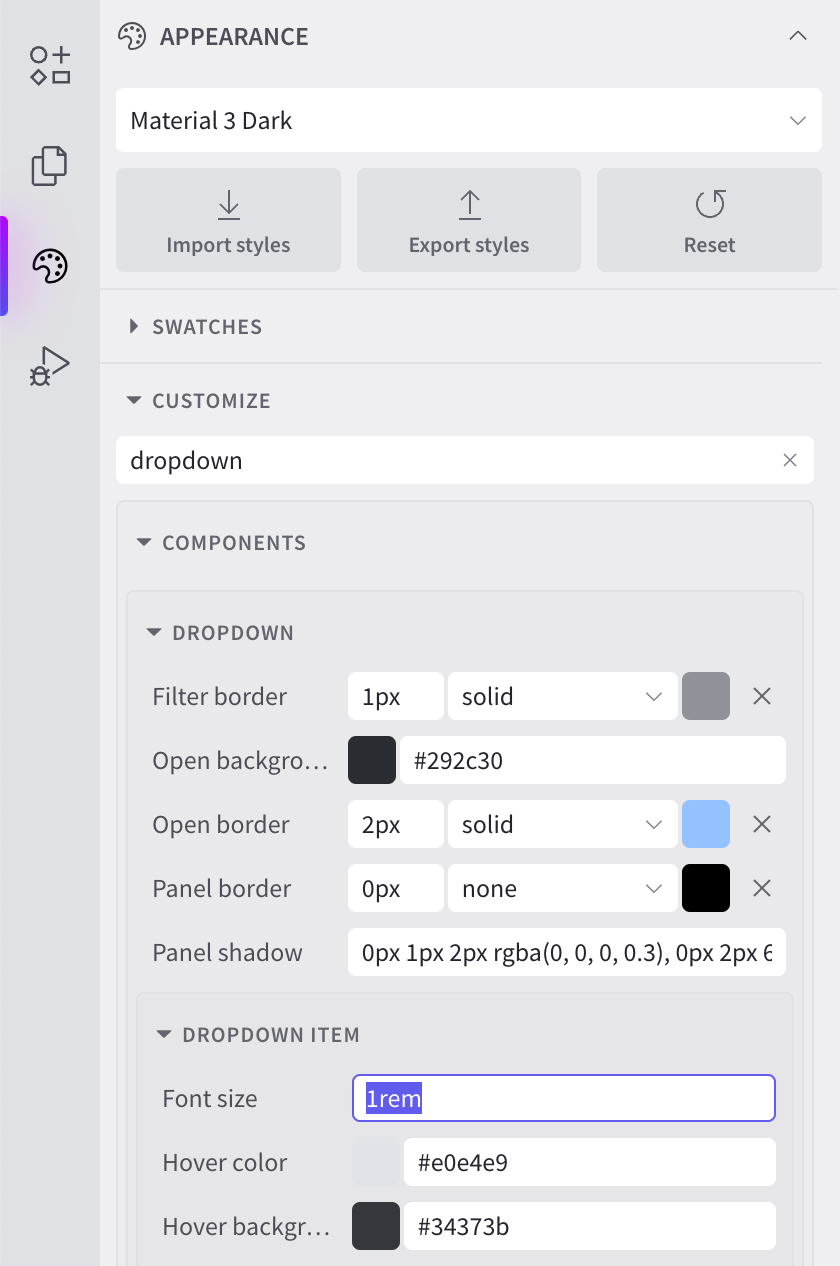Clear the dropdown search field with the X

(790, 460)
